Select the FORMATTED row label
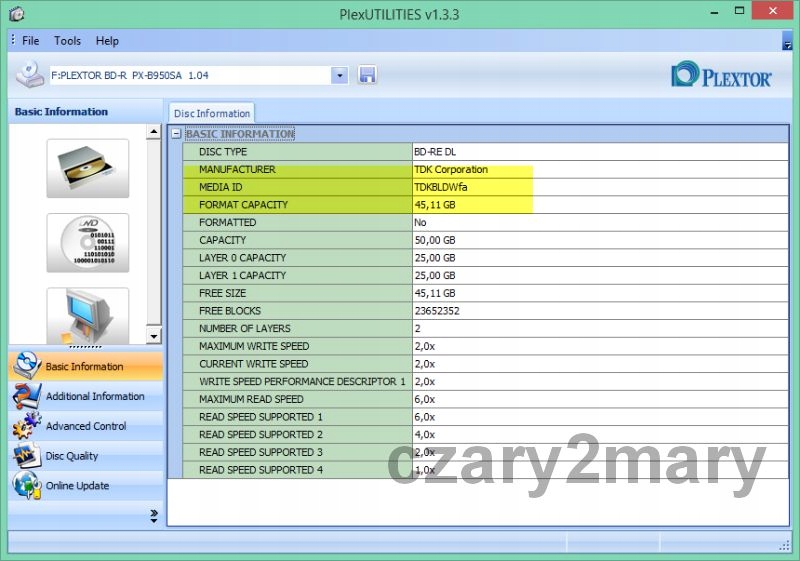Image resolution: width=800 pixels, height=561 pixels. coord(228,222)
